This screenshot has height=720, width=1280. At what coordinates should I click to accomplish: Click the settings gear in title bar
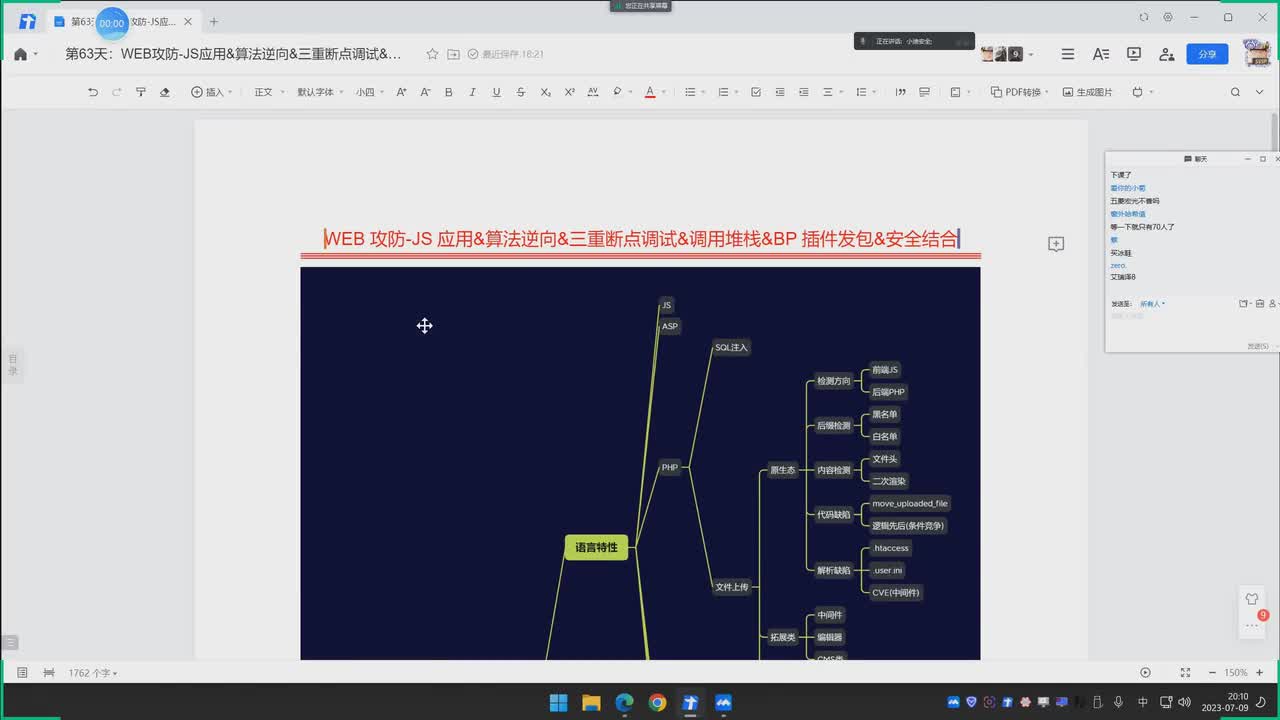tap(1168, 17)
